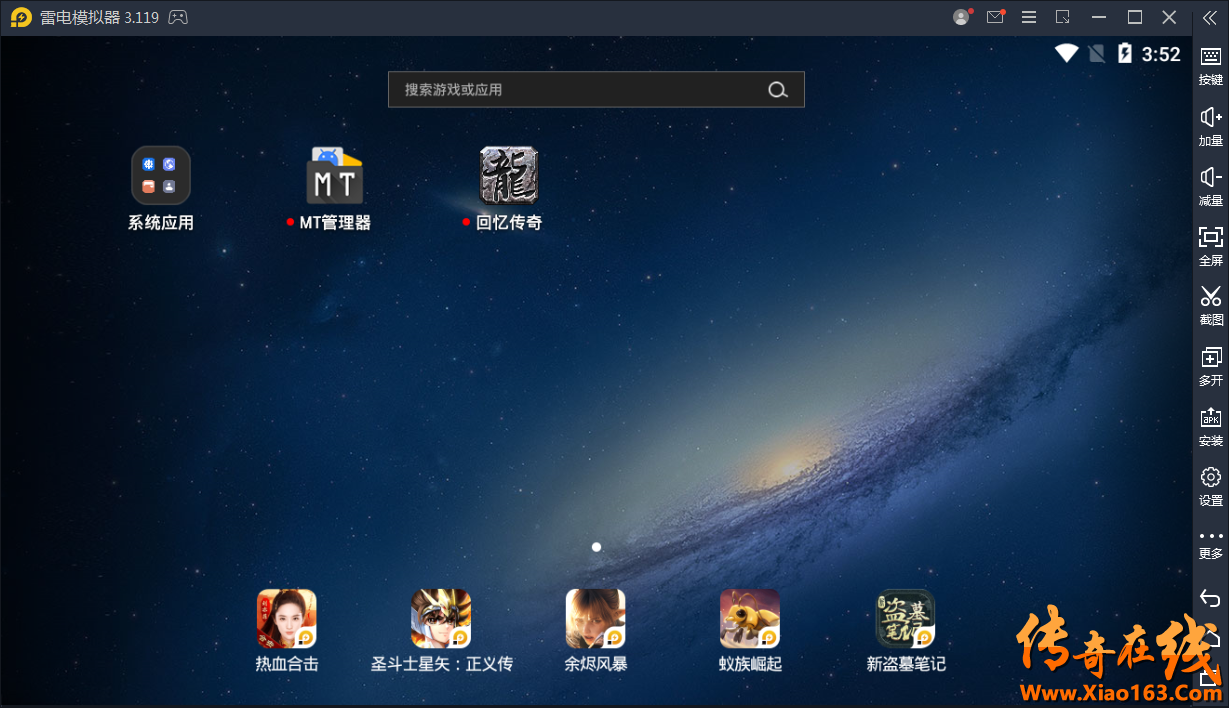Open the 按键 keyboard mapping tool

[1211, 65]
